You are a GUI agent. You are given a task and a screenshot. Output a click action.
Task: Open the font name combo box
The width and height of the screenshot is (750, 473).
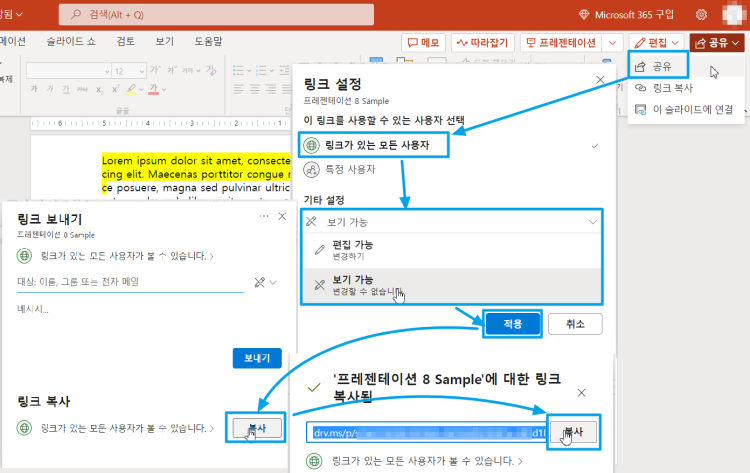coord(69,71)
